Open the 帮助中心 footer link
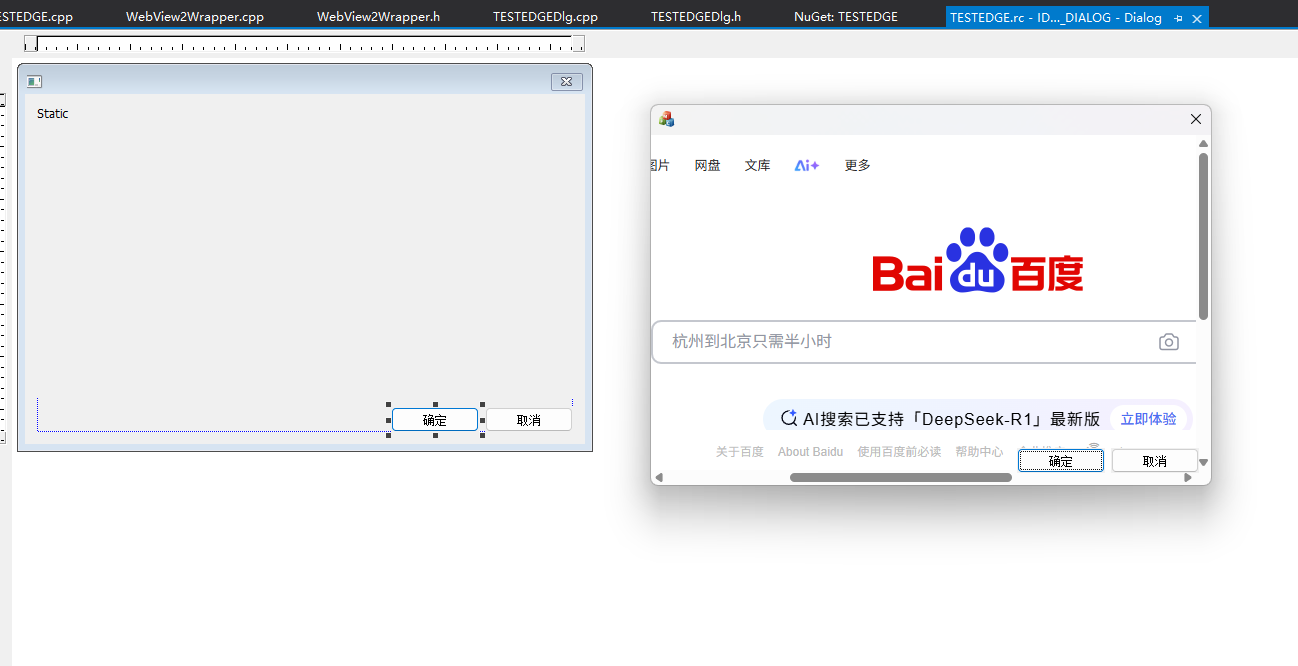The image size is (1298, 666). (979, 452)
